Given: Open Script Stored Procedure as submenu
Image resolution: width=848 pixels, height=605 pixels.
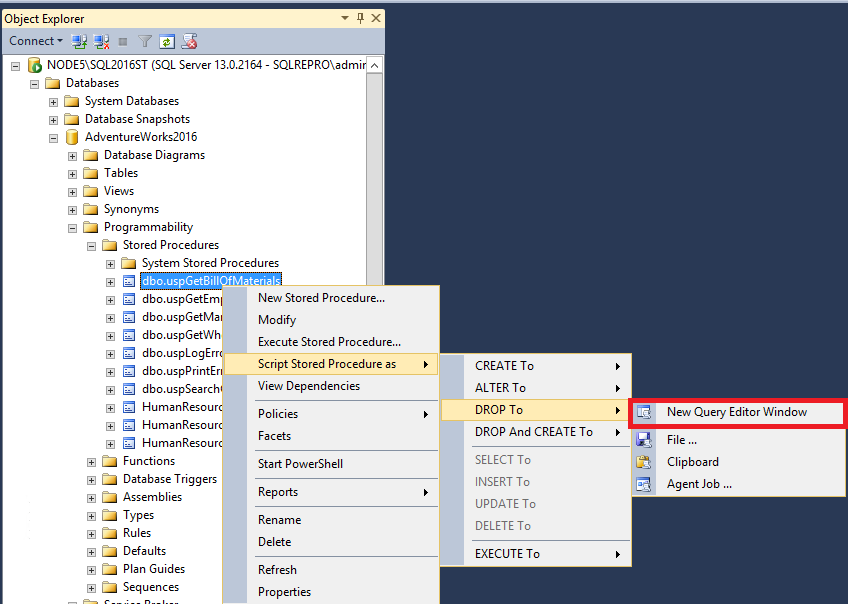Looking at the screenshot, I should [330, 364].
